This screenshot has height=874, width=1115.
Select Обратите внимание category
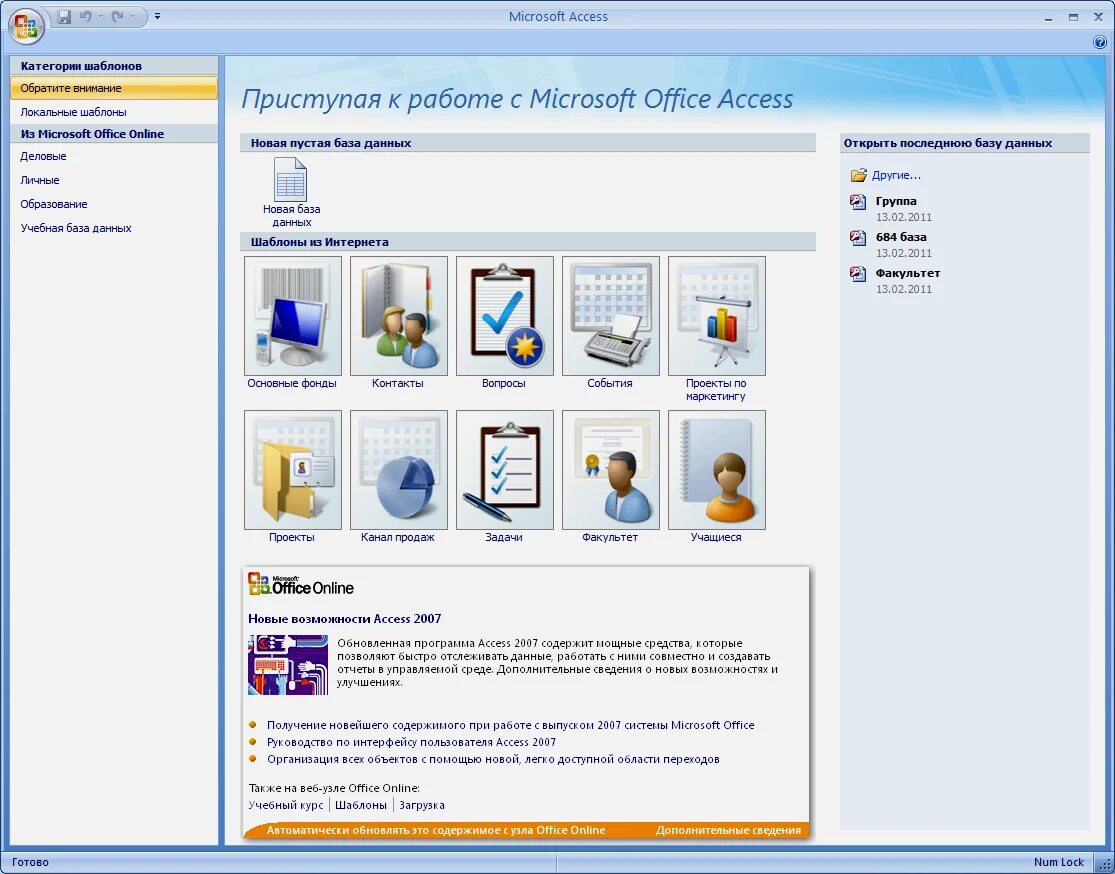(114, 88)
